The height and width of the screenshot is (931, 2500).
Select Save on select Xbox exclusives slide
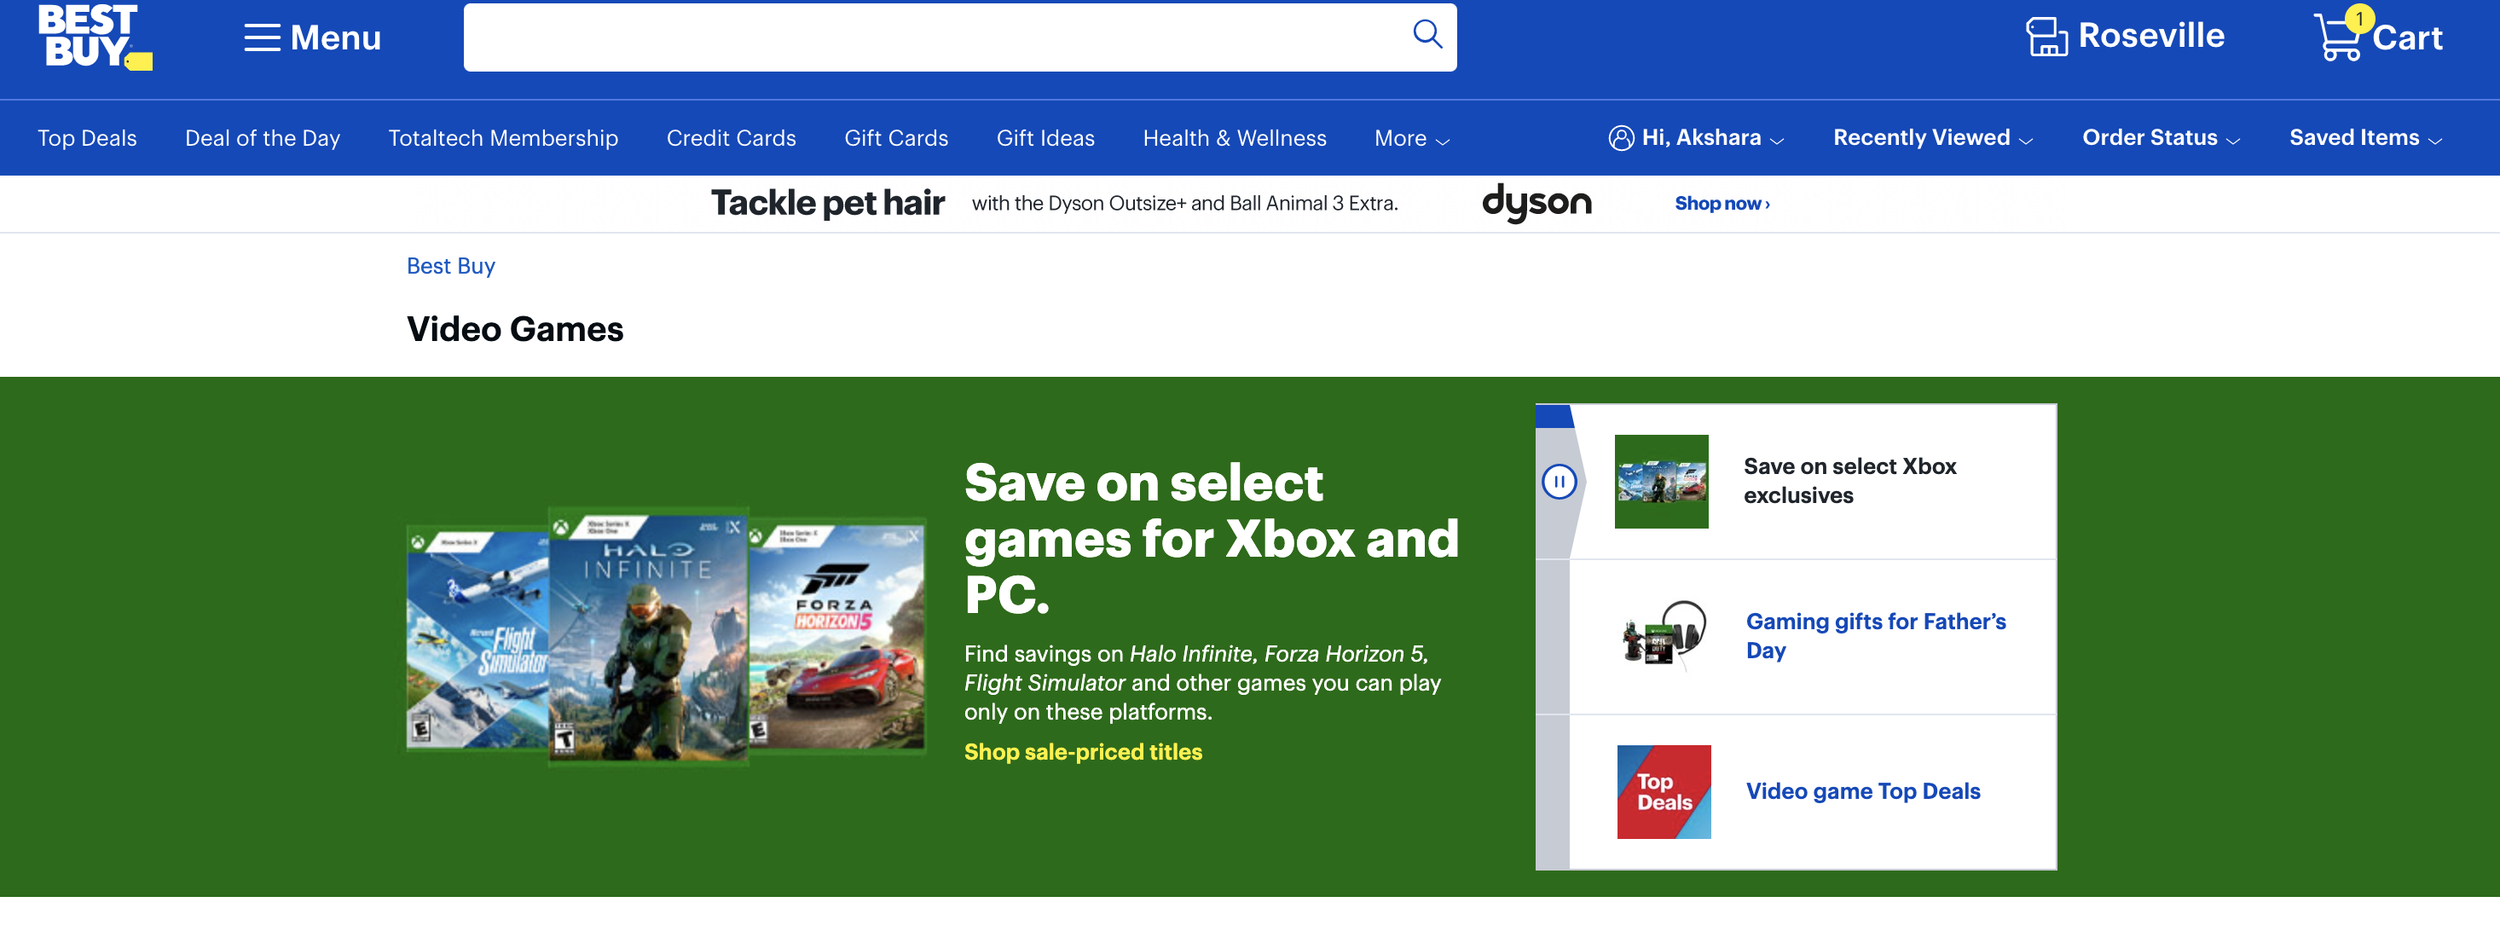(1849, 481)
